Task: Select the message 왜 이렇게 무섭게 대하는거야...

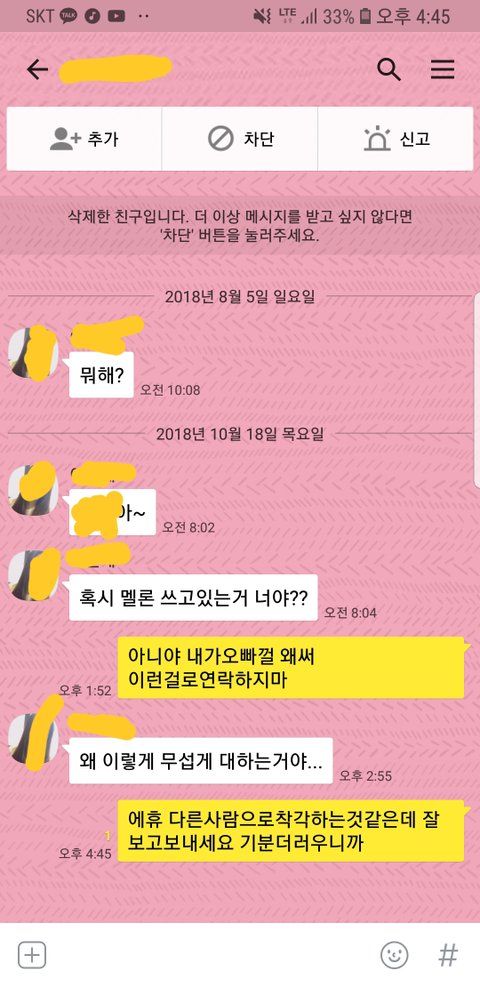Action: point(201,760)
